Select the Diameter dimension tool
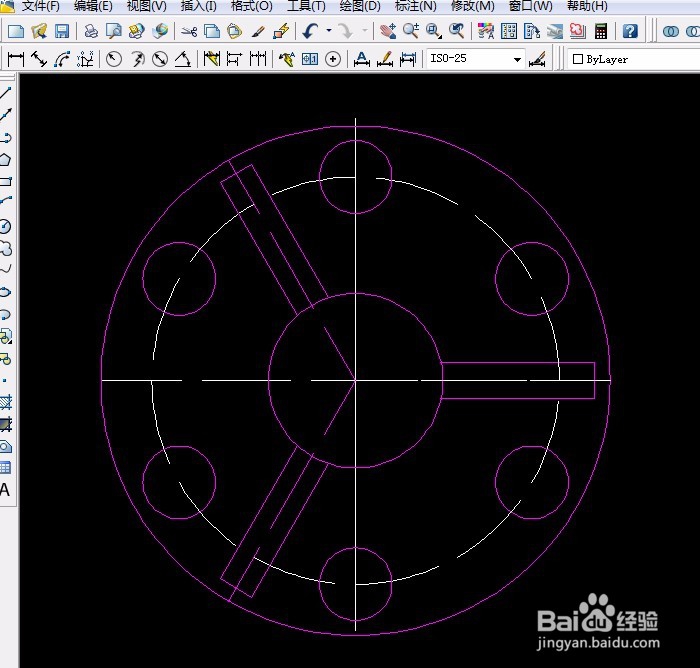The width and height of the screenshot is (700, 668). tap(160, 59)
